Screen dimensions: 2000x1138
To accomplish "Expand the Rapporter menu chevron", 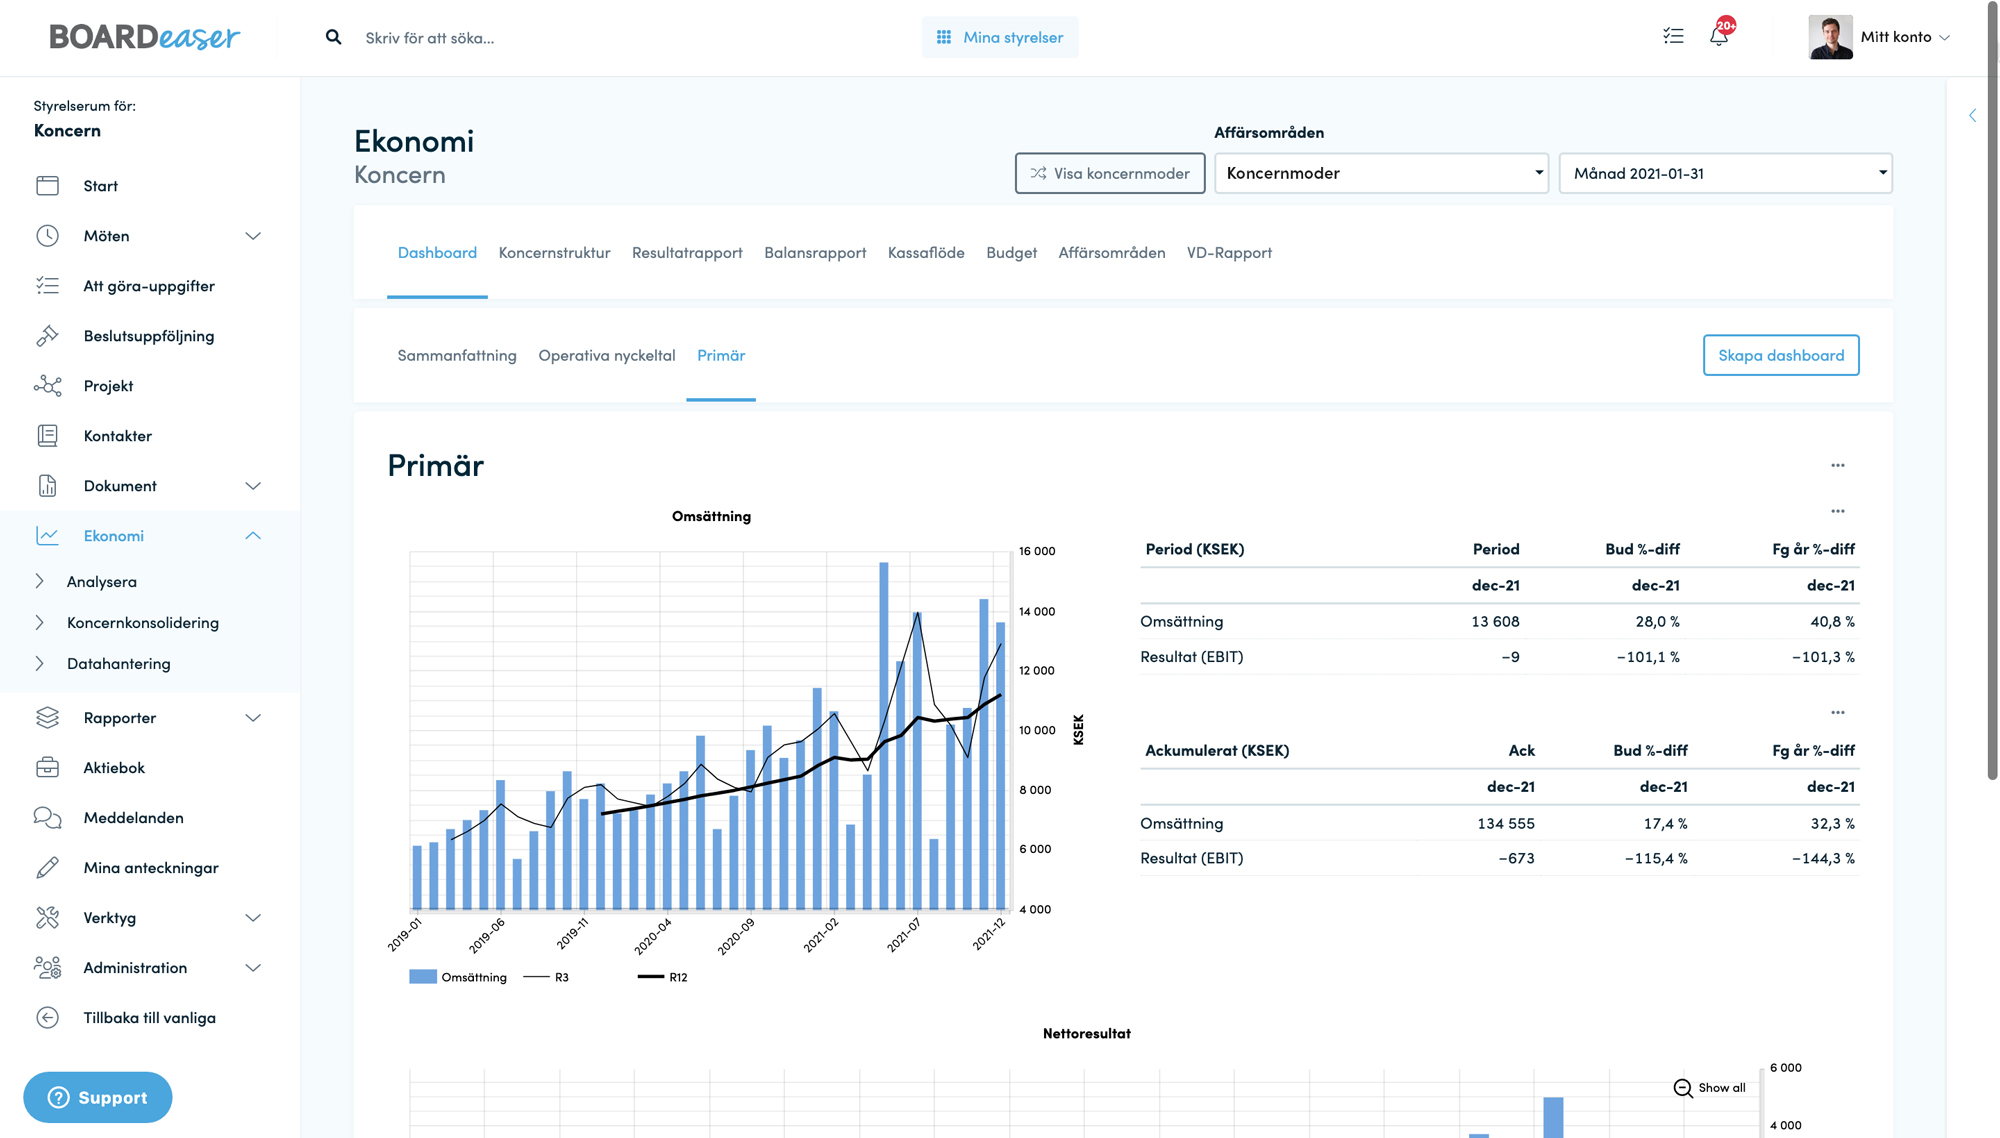I will (x=253, y=718).
